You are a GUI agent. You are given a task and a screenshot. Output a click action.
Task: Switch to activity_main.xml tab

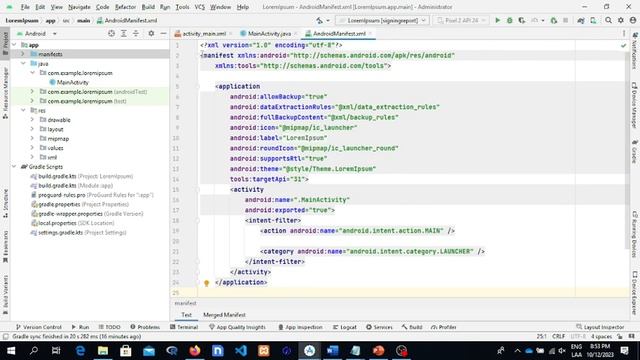pos(203,33)
